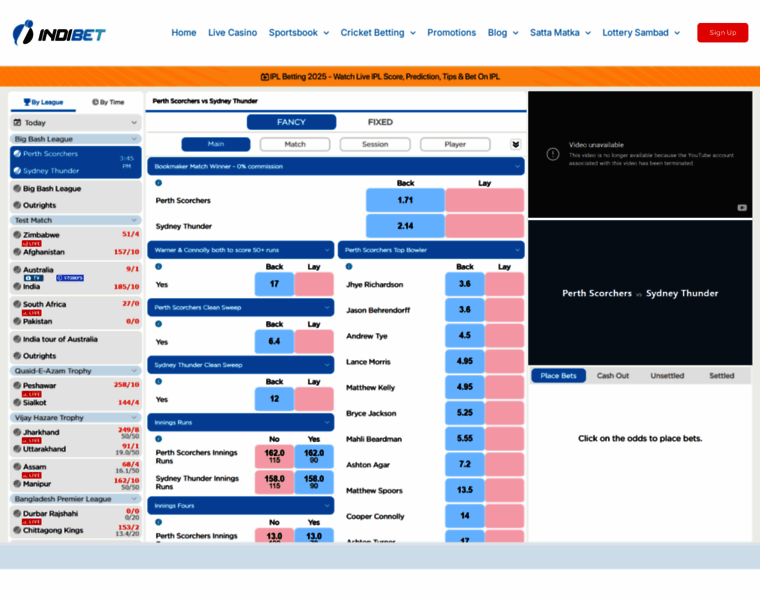This screenshot has height=600, width=760.
Task: Click the Sign Up button
Action: coord(723,32)
